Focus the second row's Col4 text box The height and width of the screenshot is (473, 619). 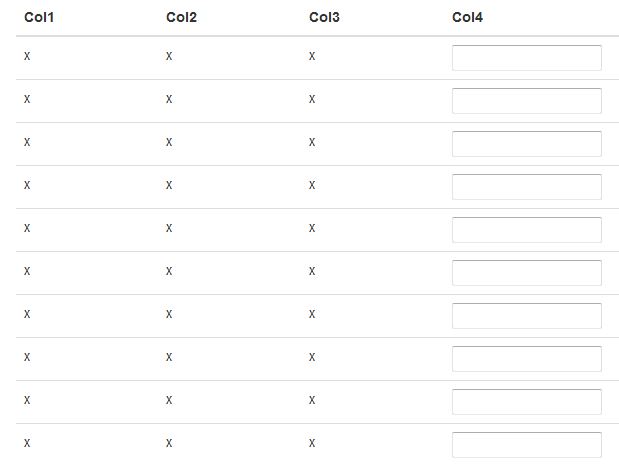(x=526, y=101)
